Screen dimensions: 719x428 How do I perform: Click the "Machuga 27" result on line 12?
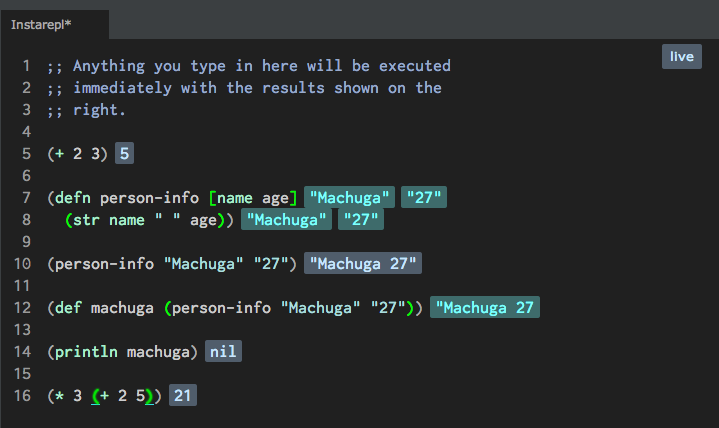(x=485, y=308)
